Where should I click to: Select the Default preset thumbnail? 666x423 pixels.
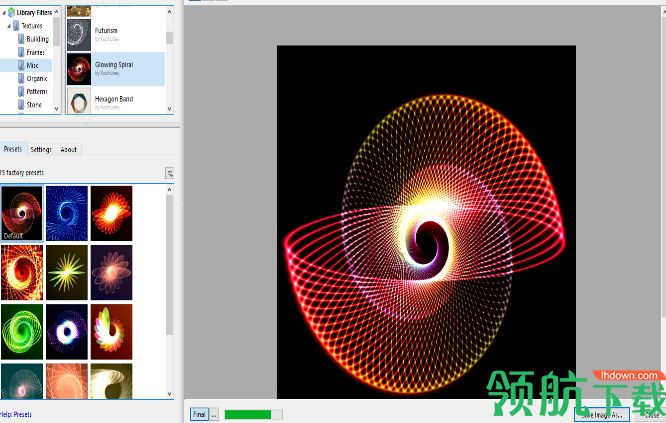click(22, 213)
